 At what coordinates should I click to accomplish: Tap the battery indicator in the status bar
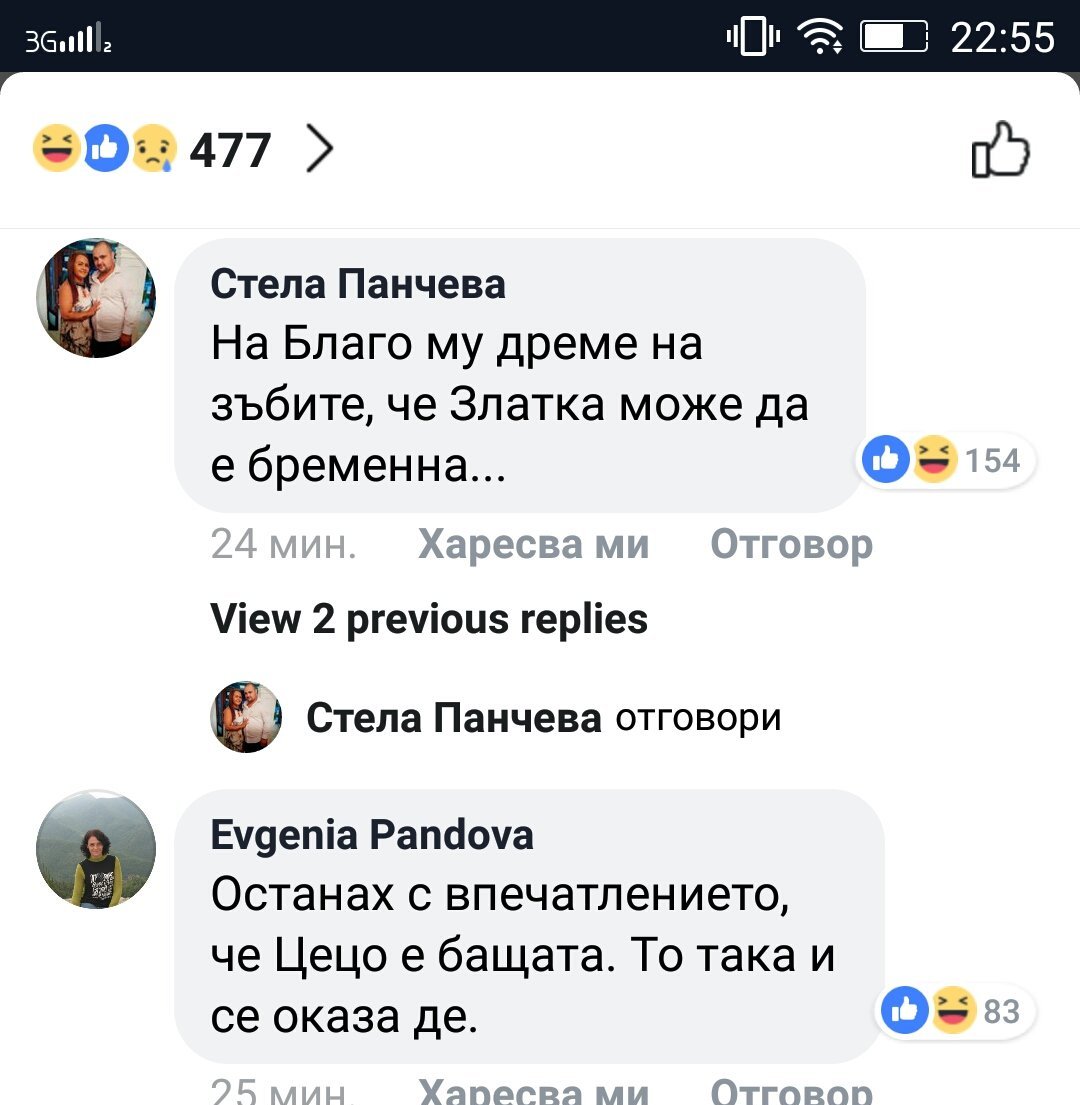coord(894,38)
